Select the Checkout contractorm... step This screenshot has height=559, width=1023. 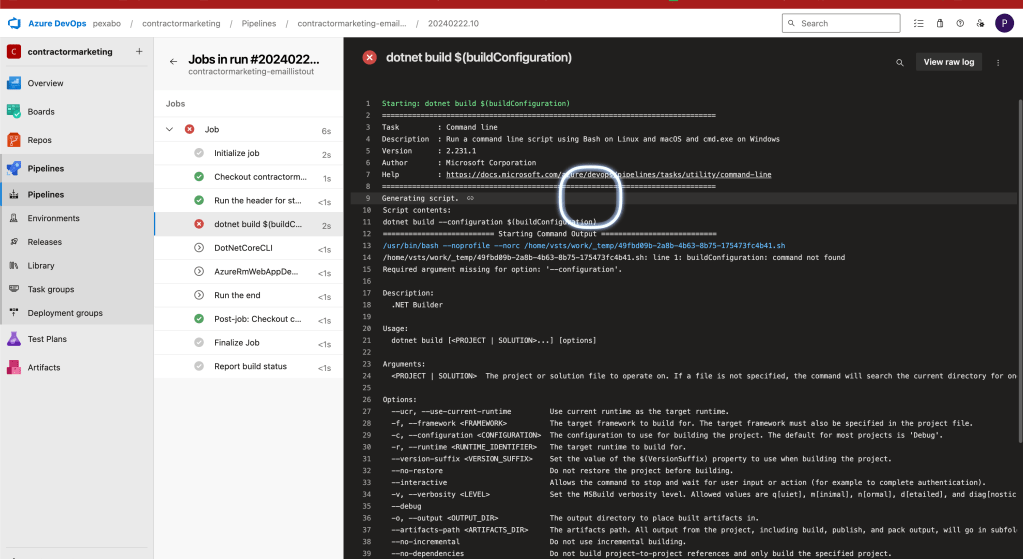[x=249, y=177]
